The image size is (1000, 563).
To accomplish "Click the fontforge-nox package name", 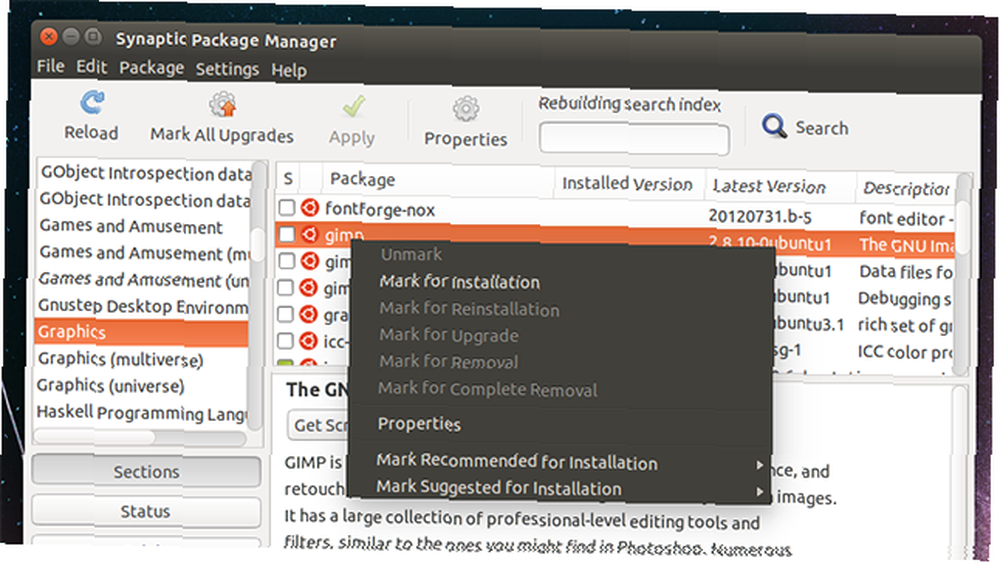I will pos(380,209).
